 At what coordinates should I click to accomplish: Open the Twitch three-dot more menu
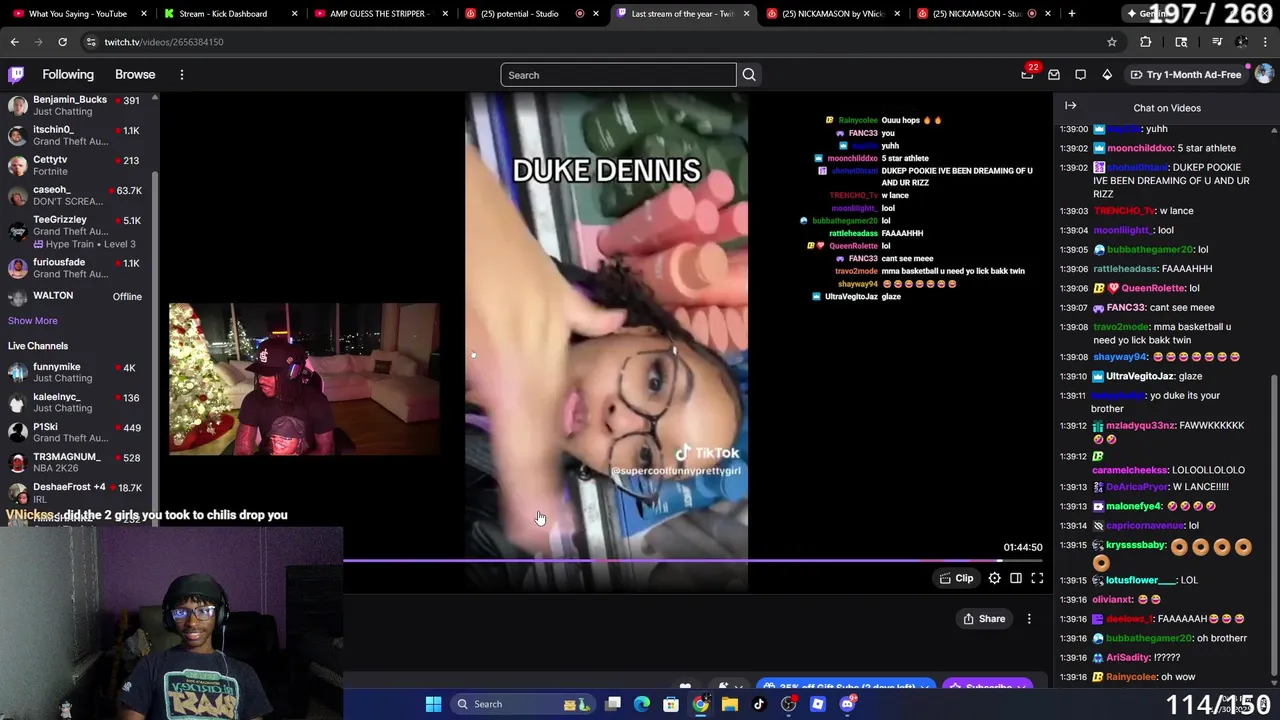[x=182, y=75]
